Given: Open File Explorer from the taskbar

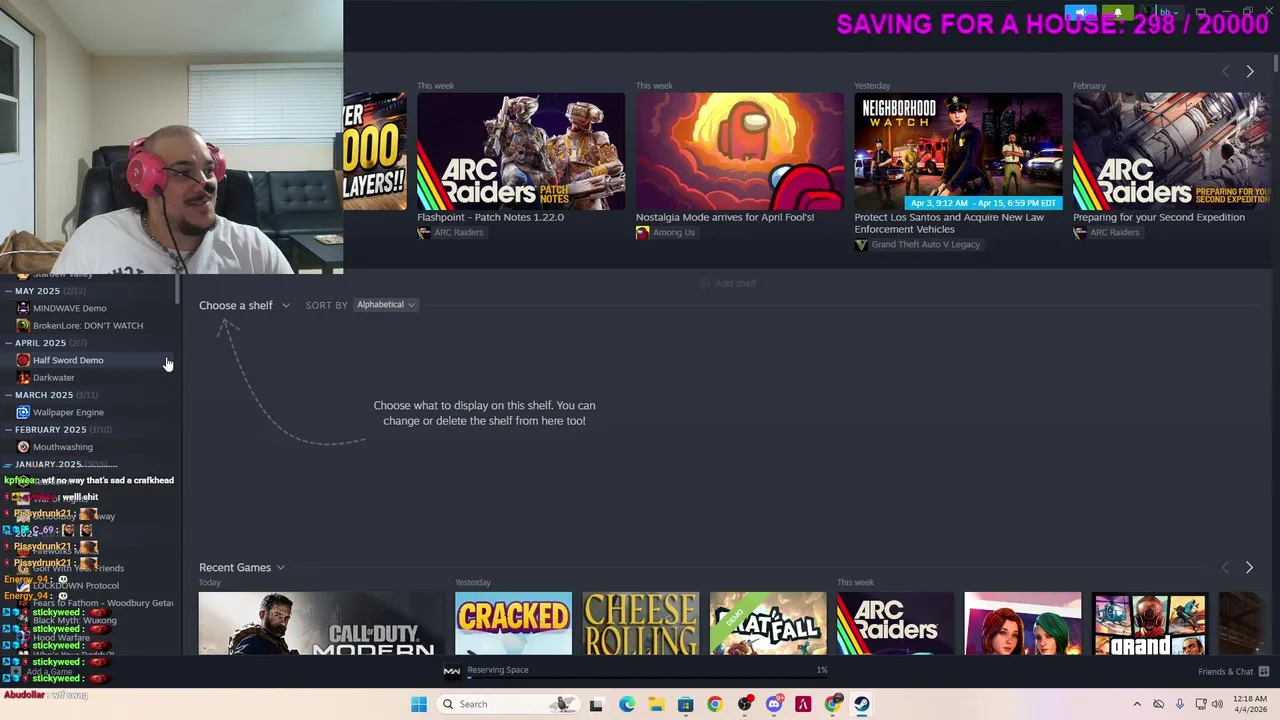Looking at the screenshot, I should point(656,704).
